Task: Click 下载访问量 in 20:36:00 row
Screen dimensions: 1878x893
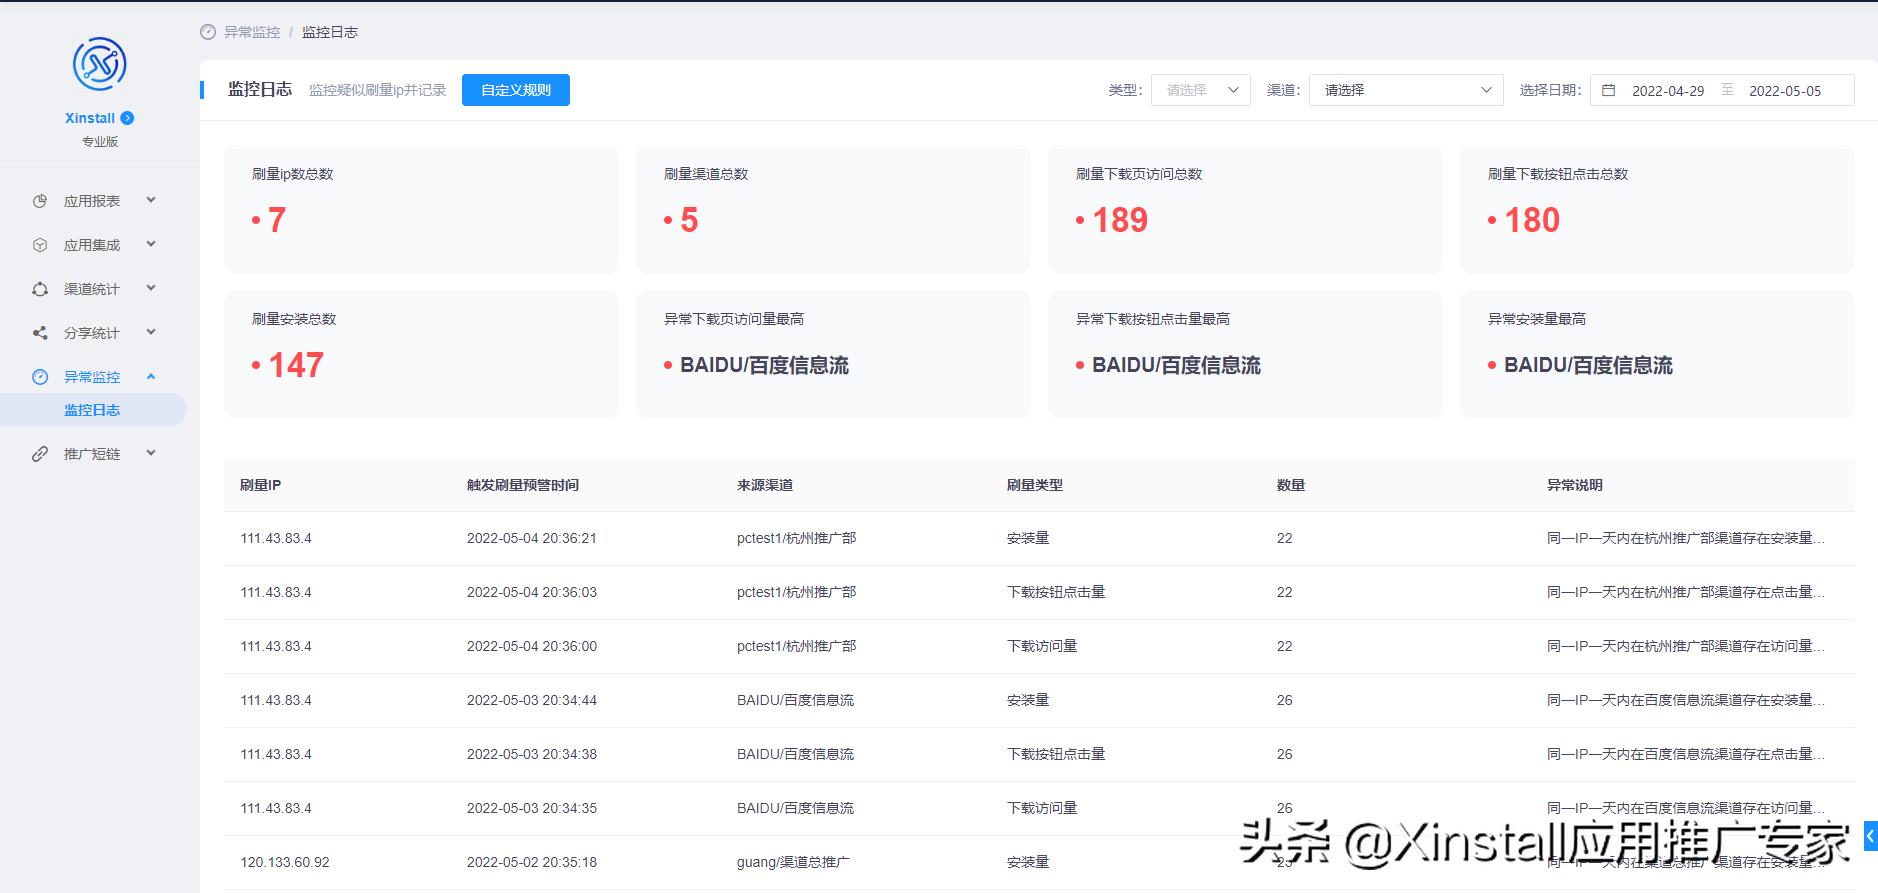Action: (1042, 646)
